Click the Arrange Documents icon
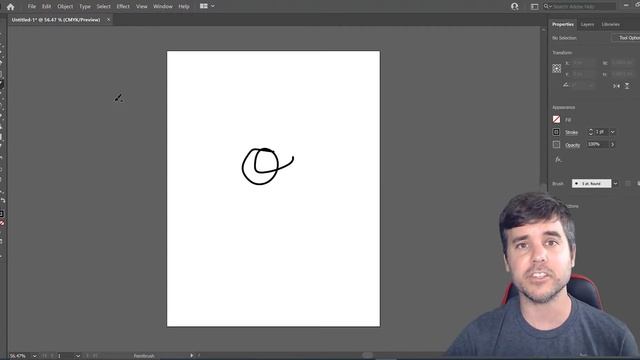The height and width of the screenshot is (360, 640). (x=204, y=6)
